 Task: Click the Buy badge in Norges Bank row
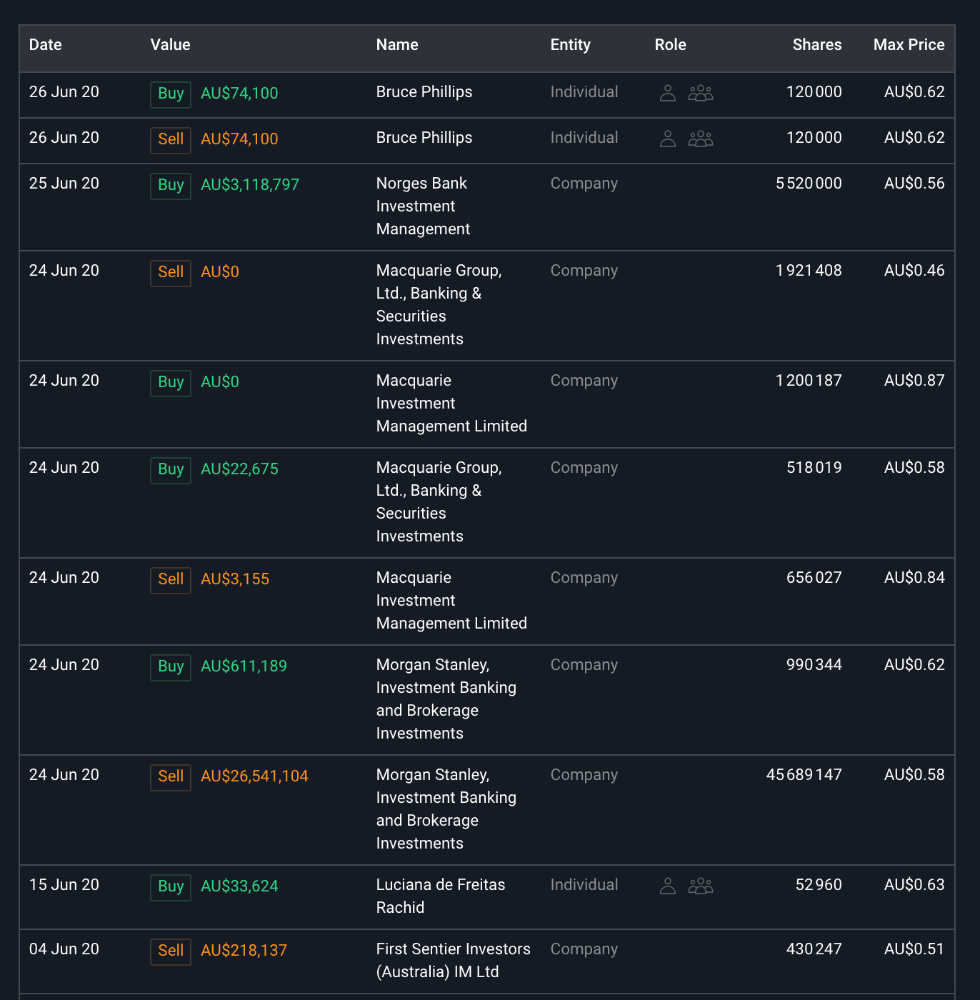171,185
